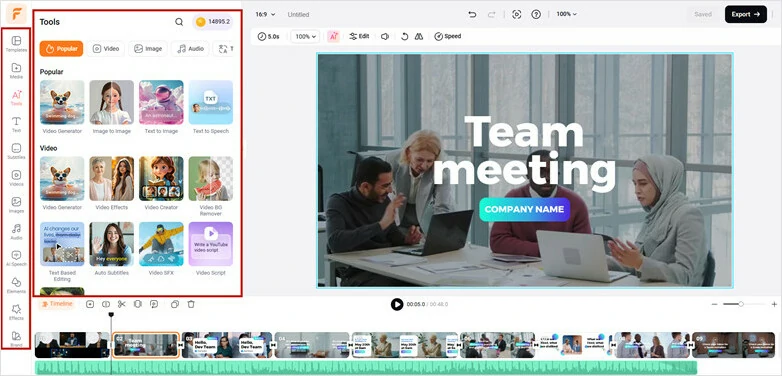Open the help question mark icon
This screenshot has width=782, height=376.
click(536, 14)
